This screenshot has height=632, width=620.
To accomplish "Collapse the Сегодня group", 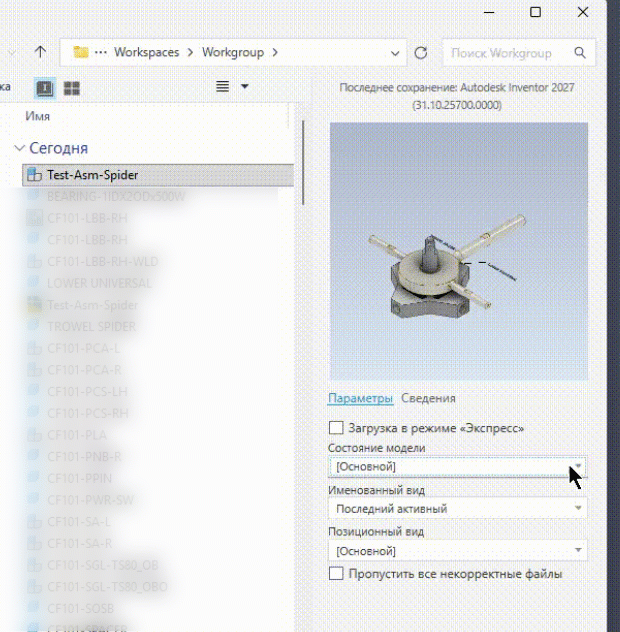I will pyautogui.click(x=19, y=148).
